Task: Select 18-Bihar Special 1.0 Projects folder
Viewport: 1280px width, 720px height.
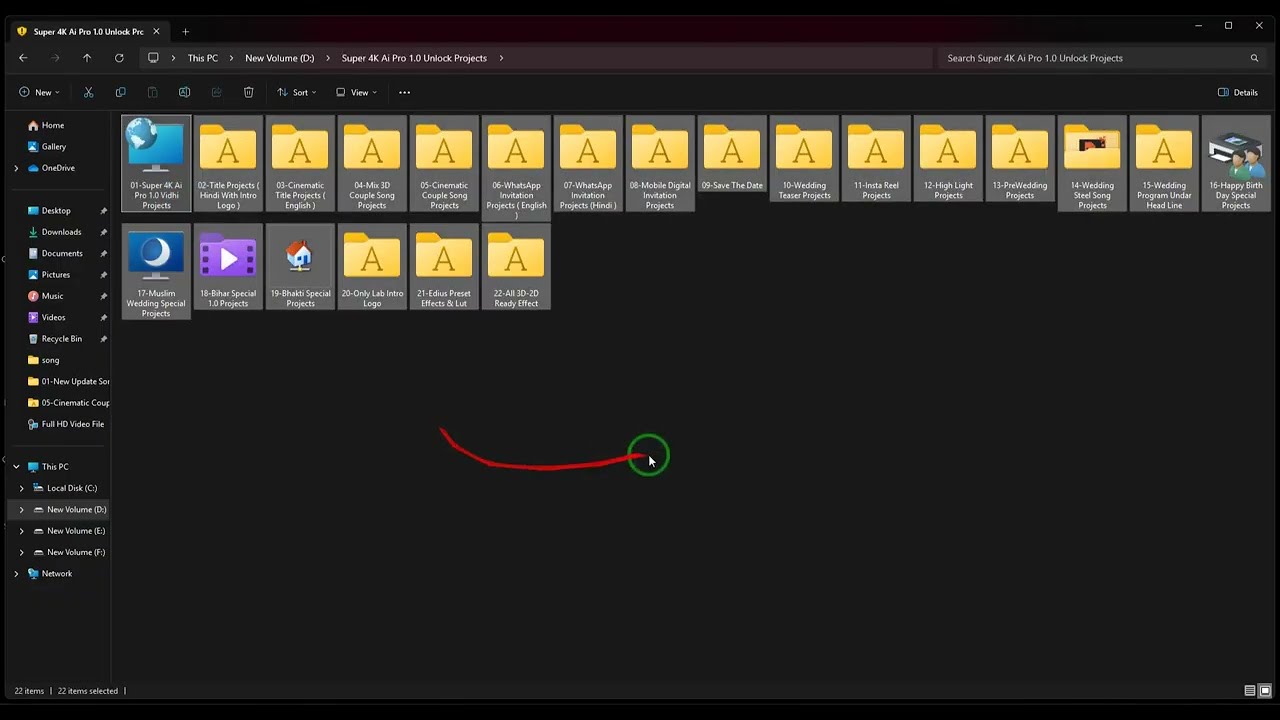Action: coord(228,266)
